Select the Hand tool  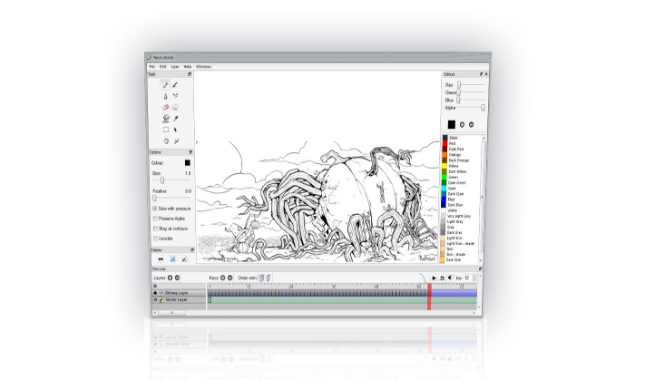coord(166,141)
